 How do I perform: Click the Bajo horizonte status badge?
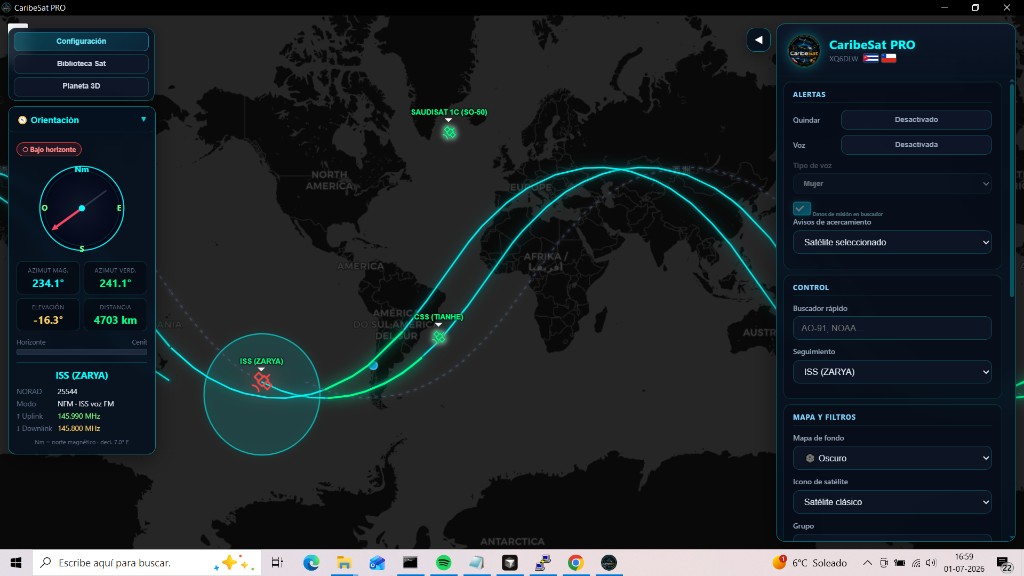click(49, 150)
